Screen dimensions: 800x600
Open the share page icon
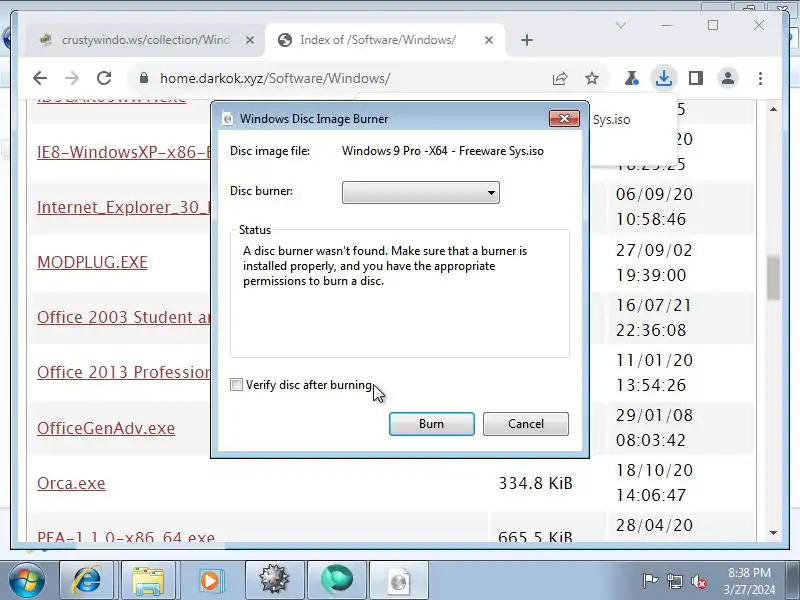[560, 79]
